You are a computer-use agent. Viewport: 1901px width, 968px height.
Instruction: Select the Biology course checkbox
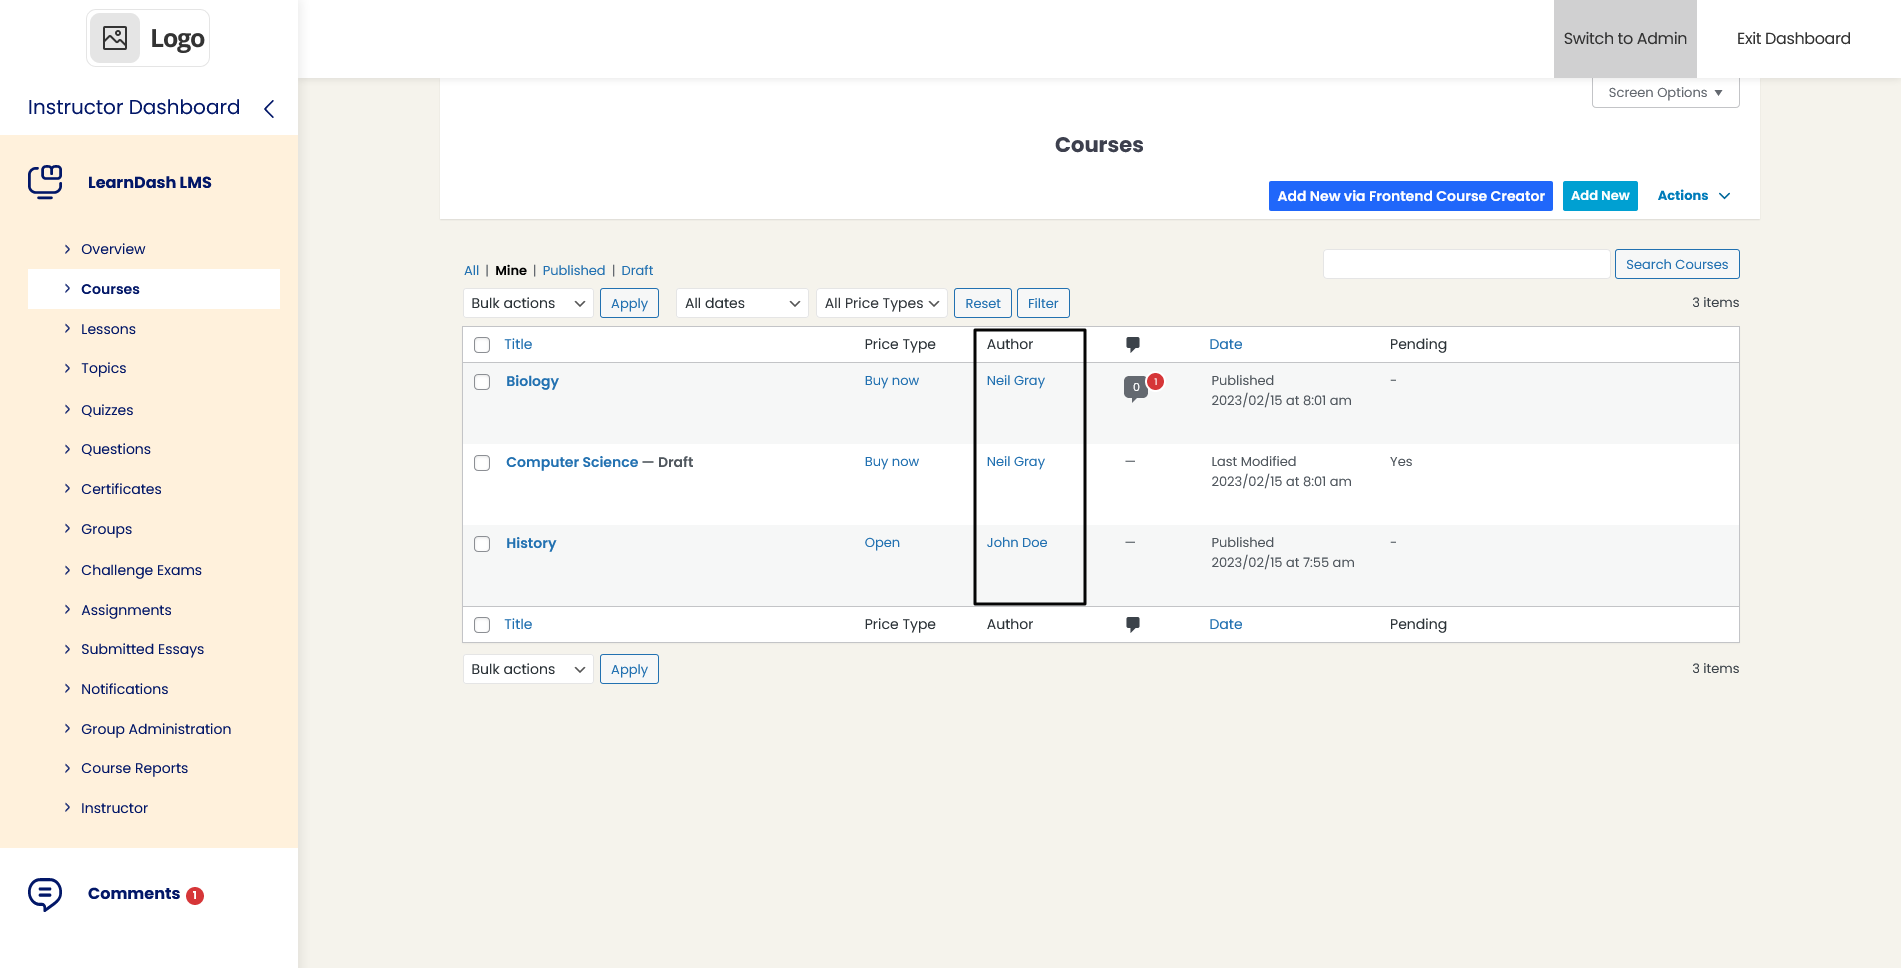pos(482,382)
